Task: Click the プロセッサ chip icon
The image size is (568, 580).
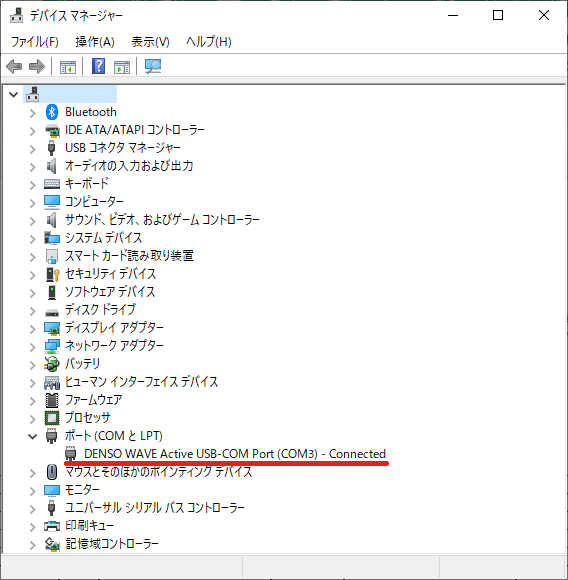Action: tap(52, 418)
